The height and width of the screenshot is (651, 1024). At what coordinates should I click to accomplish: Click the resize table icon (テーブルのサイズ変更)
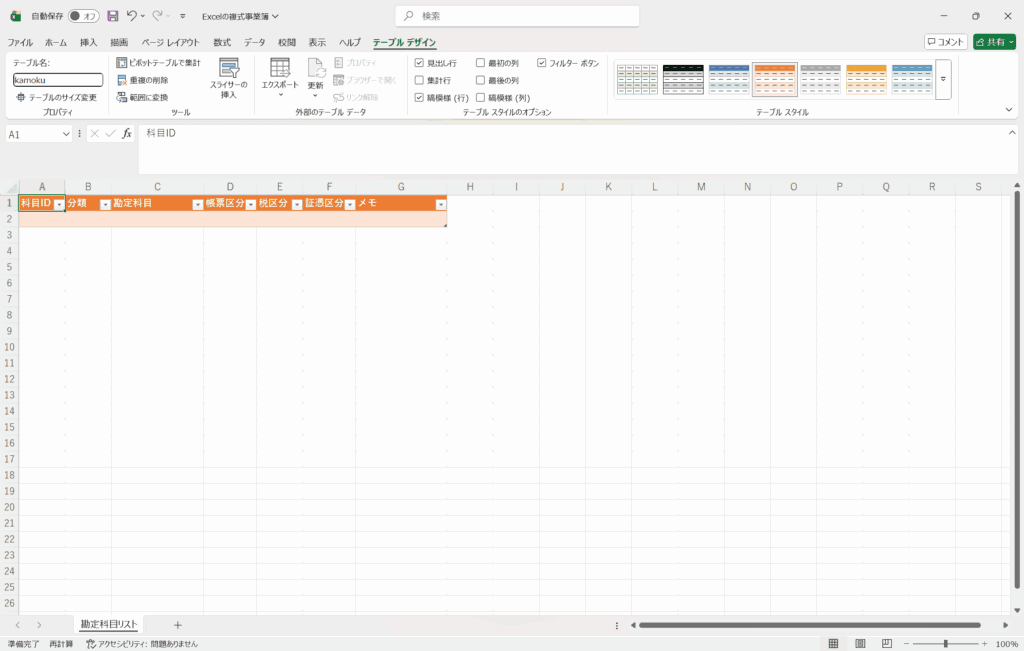(20, 97)
